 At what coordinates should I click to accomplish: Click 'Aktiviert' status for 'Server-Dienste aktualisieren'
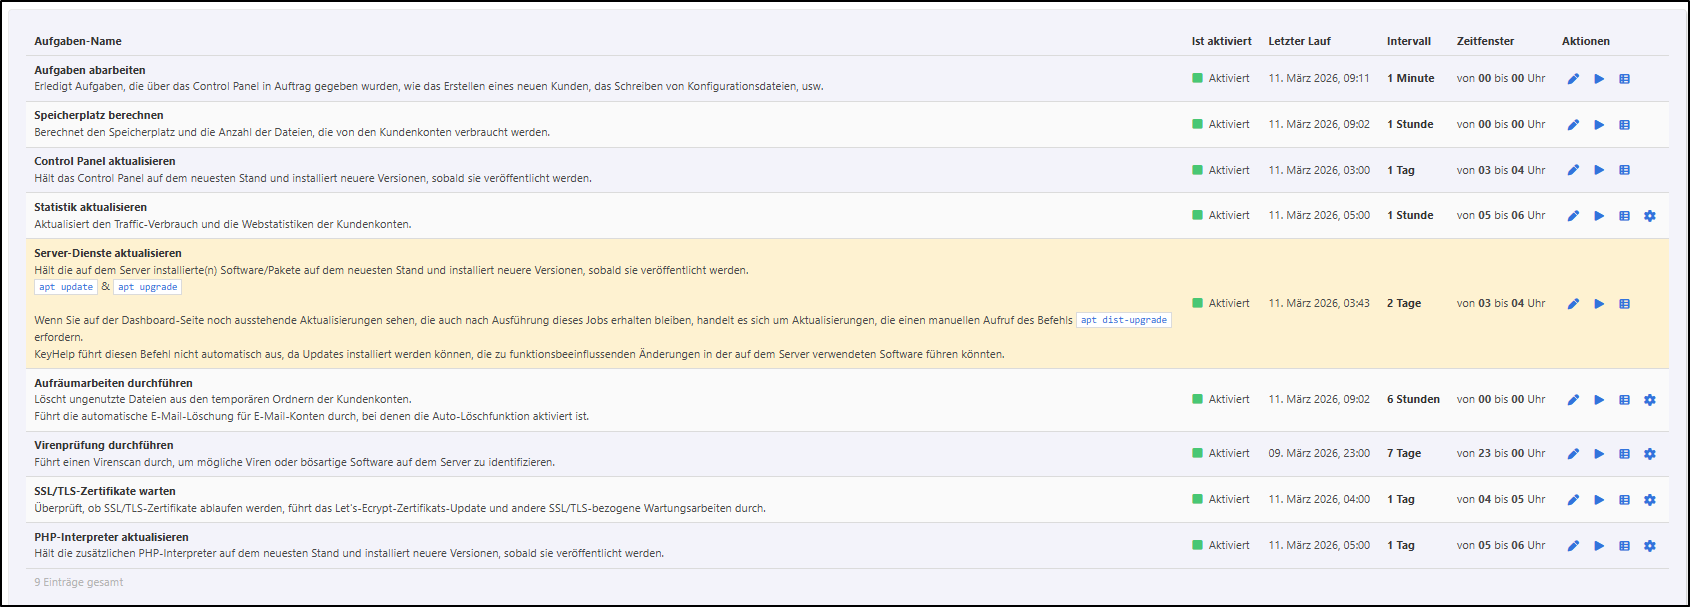coord(1221,303)
